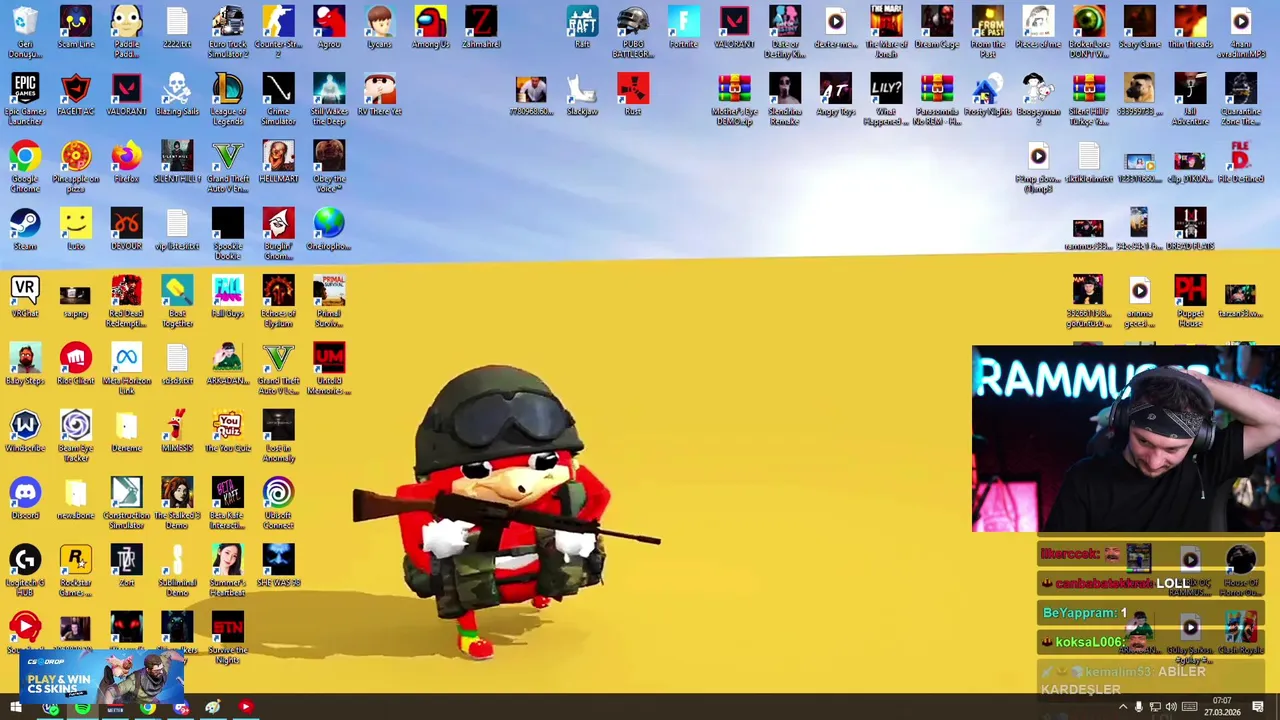
Task: Open Echoes of Elysium shortcut
Action: click(278, 301)
